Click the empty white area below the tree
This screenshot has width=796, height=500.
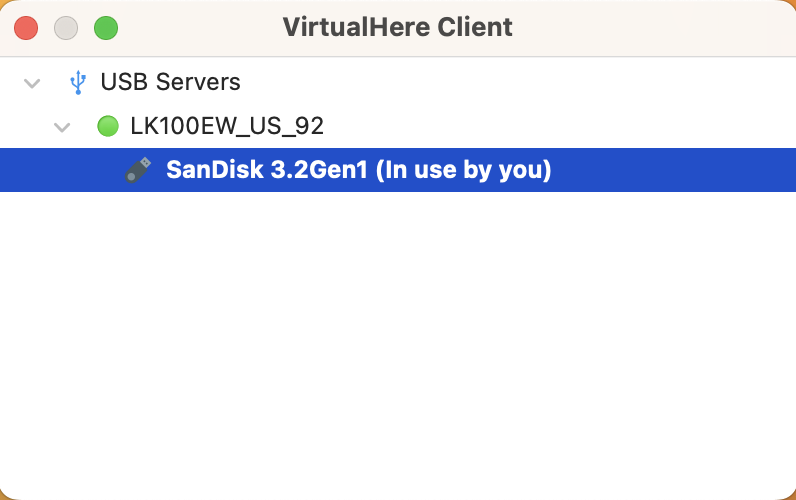(x=398, y=350)
